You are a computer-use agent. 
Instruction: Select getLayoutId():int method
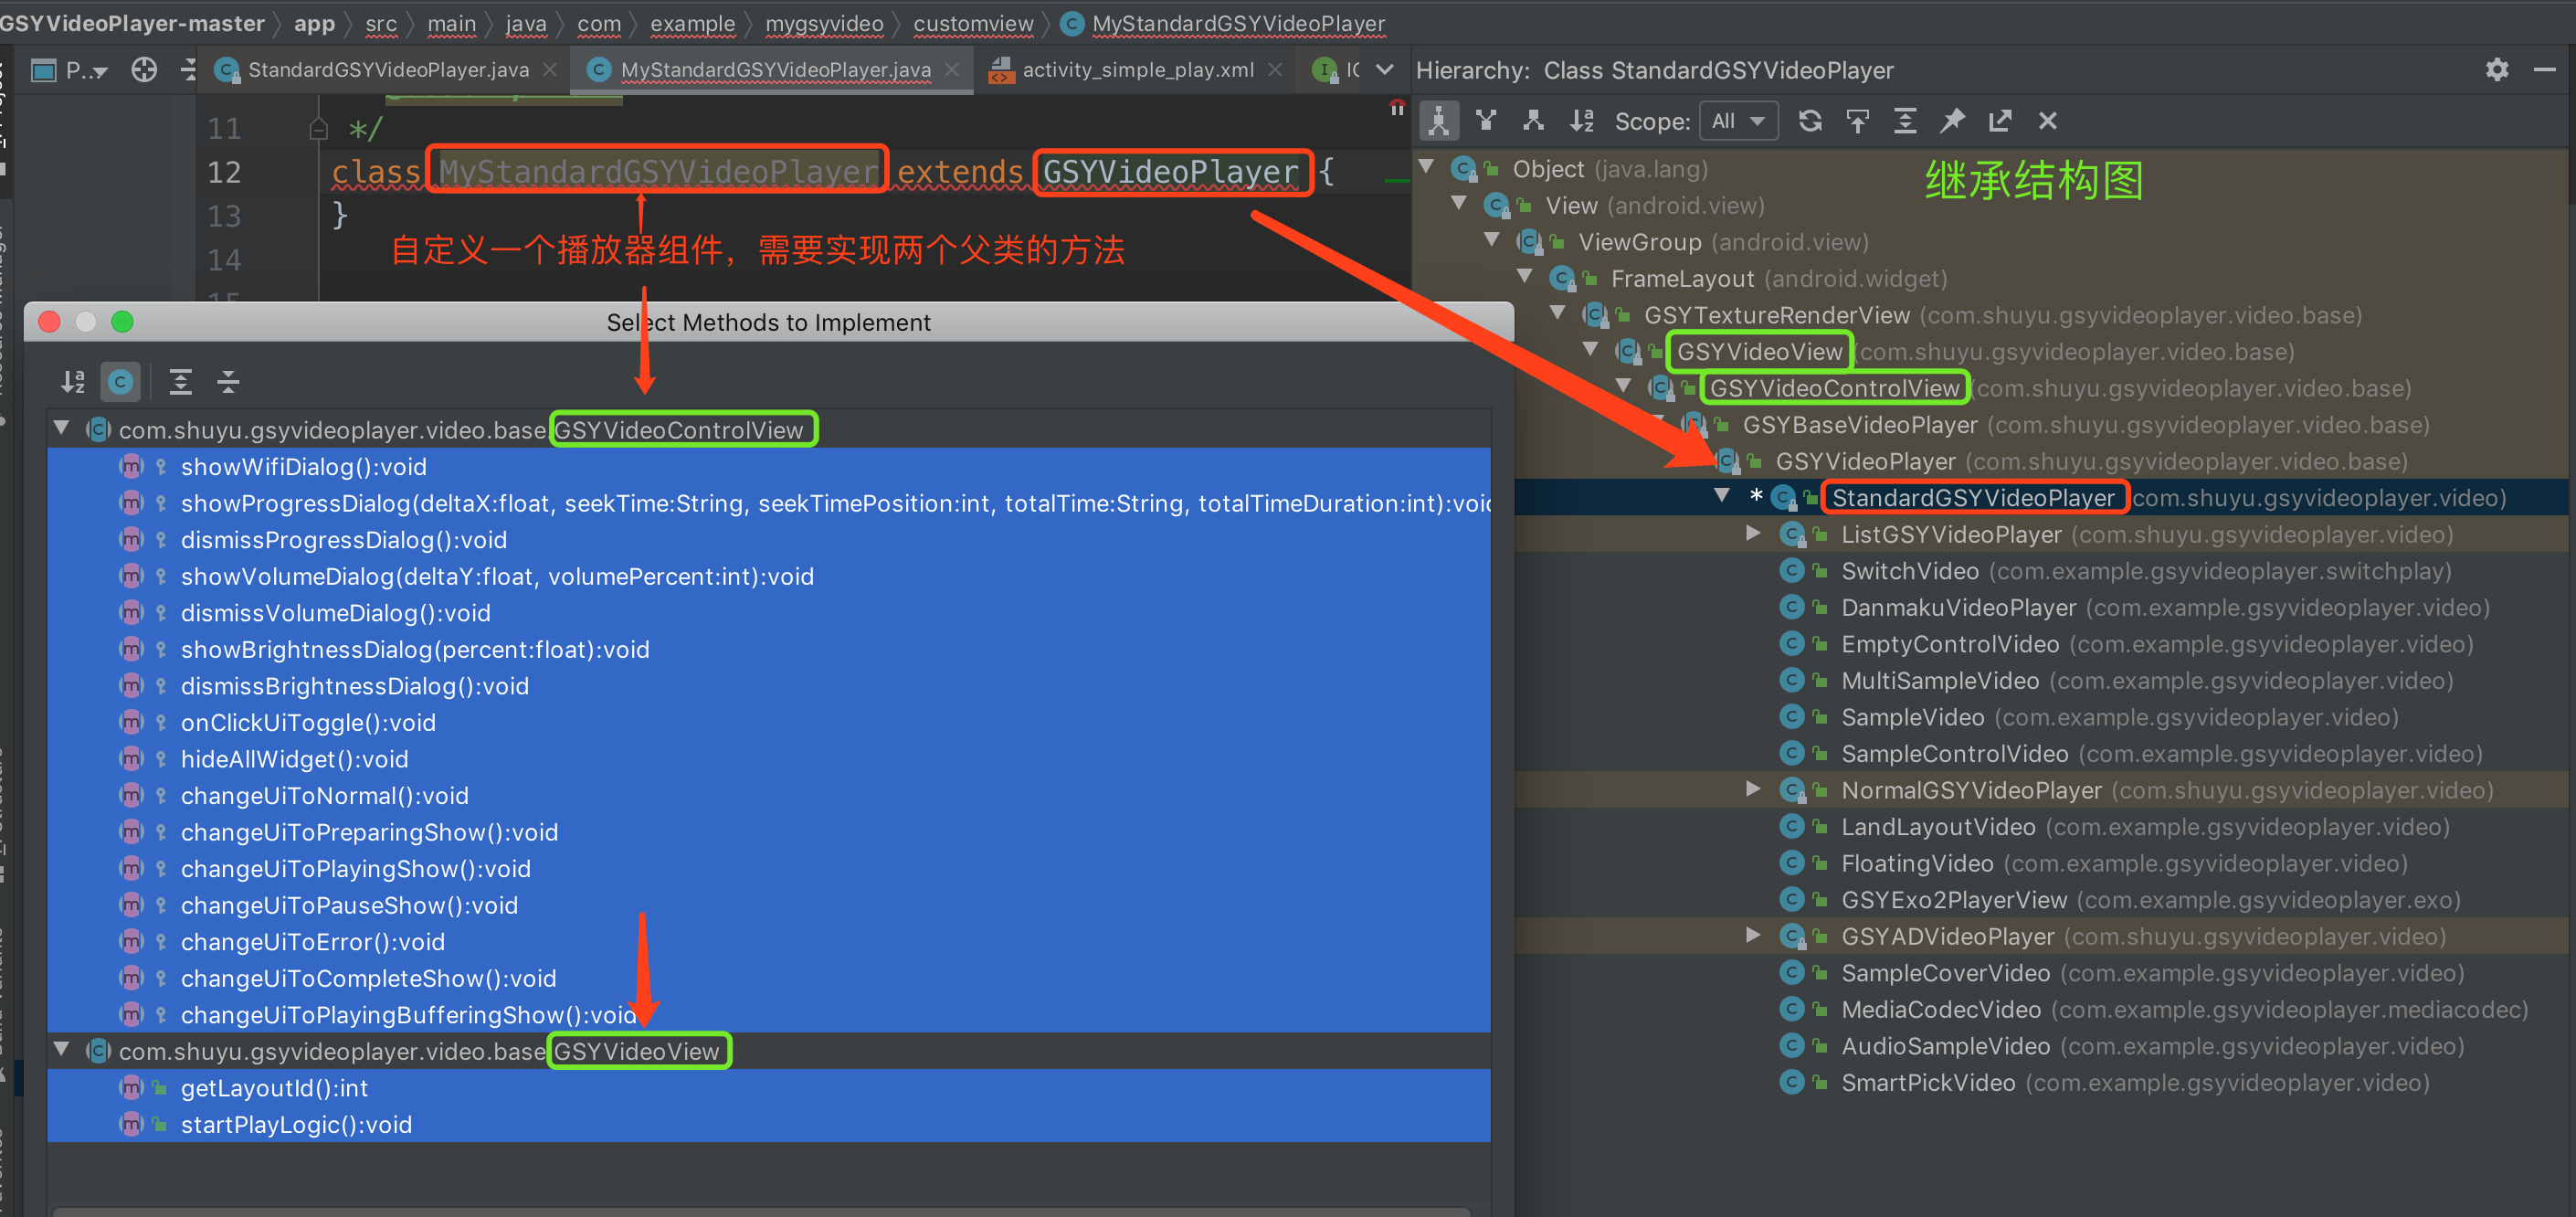click(274, 1088)
